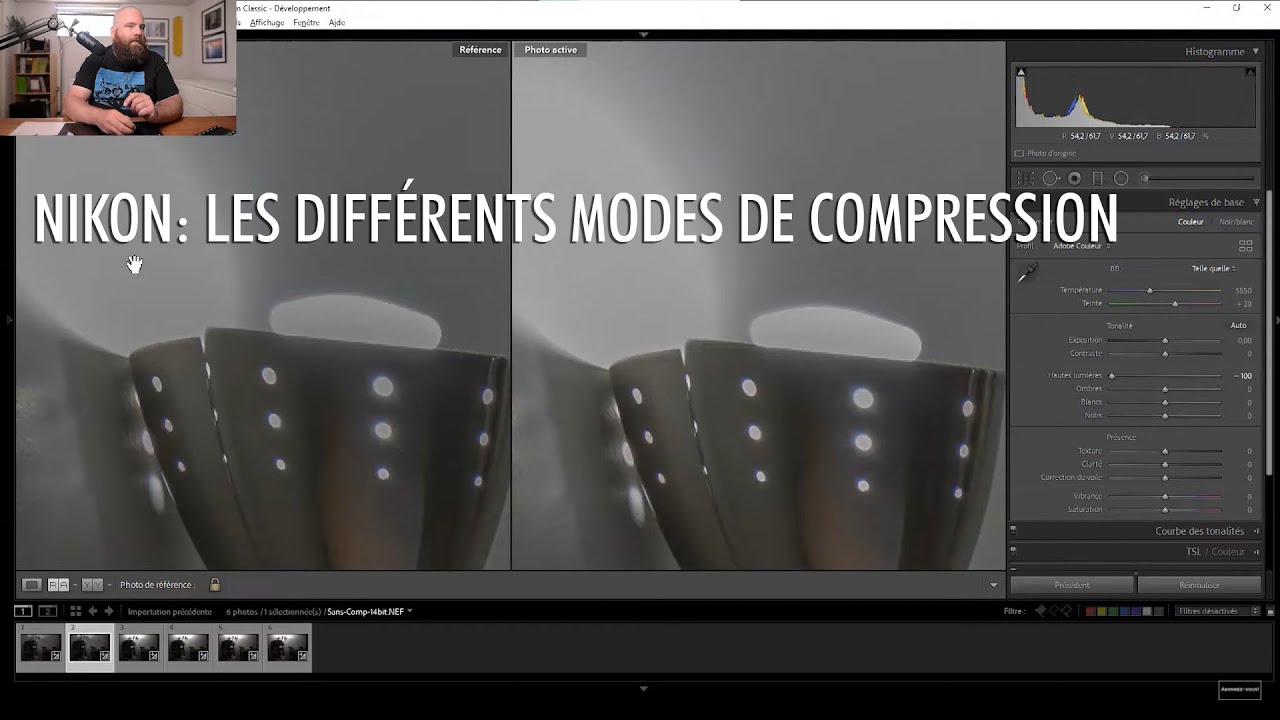1280x720 pixels.
Task: Click Importation précédente source text
Action: [x=169, y=611]
